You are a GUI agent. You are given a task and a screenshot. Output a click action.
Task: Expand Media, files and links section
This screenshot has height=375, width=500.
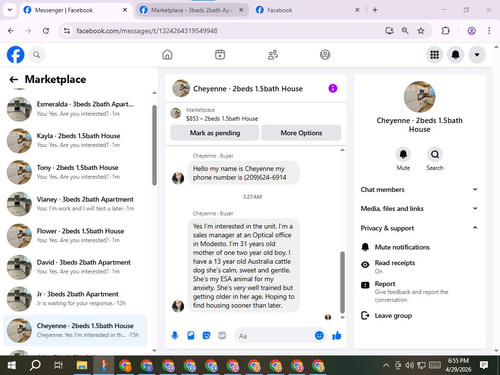coord(419,209)
